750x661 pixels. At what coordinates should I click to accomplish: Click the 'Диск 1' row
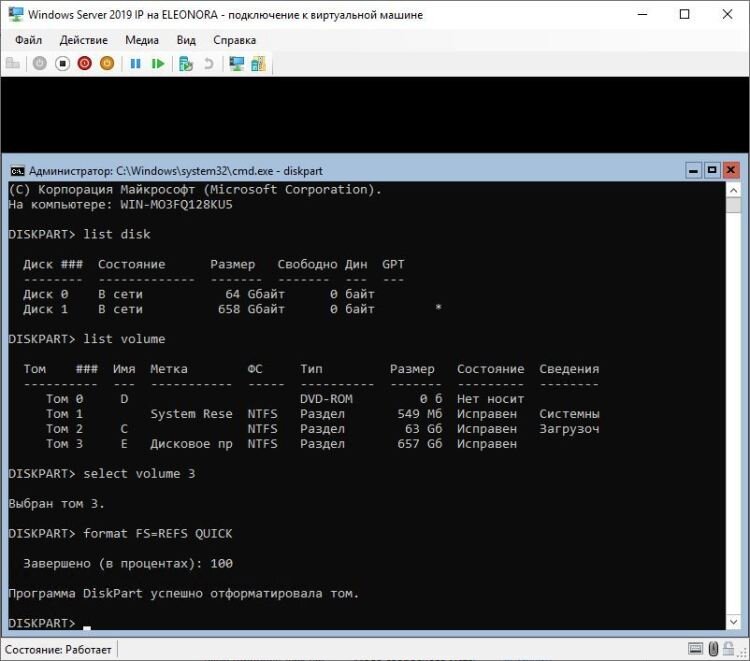point(232,309)
